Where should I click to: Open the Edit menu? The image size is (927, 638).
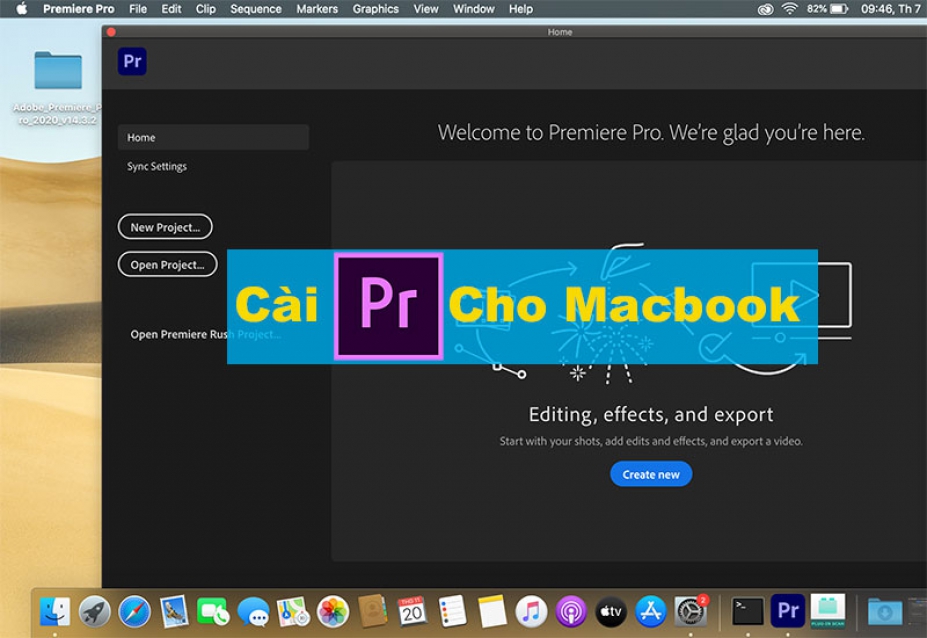171,9
